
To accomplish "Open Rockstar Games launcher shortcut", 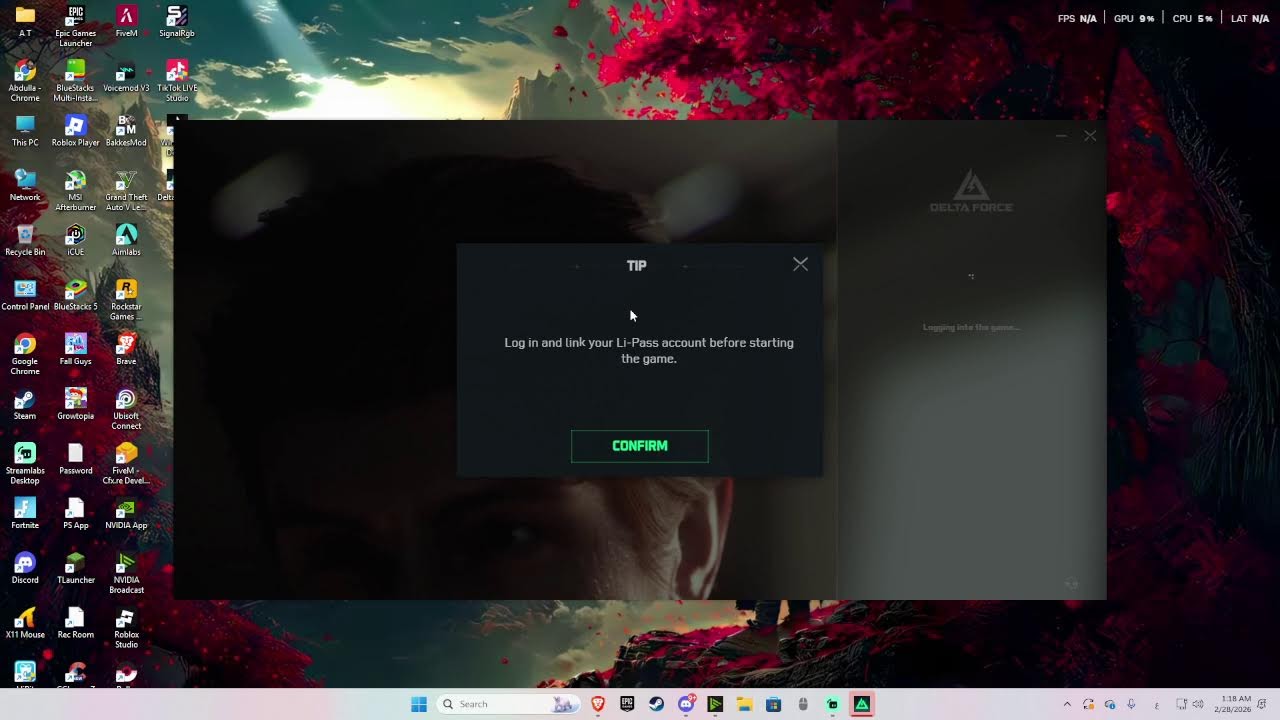I will 126,299.
